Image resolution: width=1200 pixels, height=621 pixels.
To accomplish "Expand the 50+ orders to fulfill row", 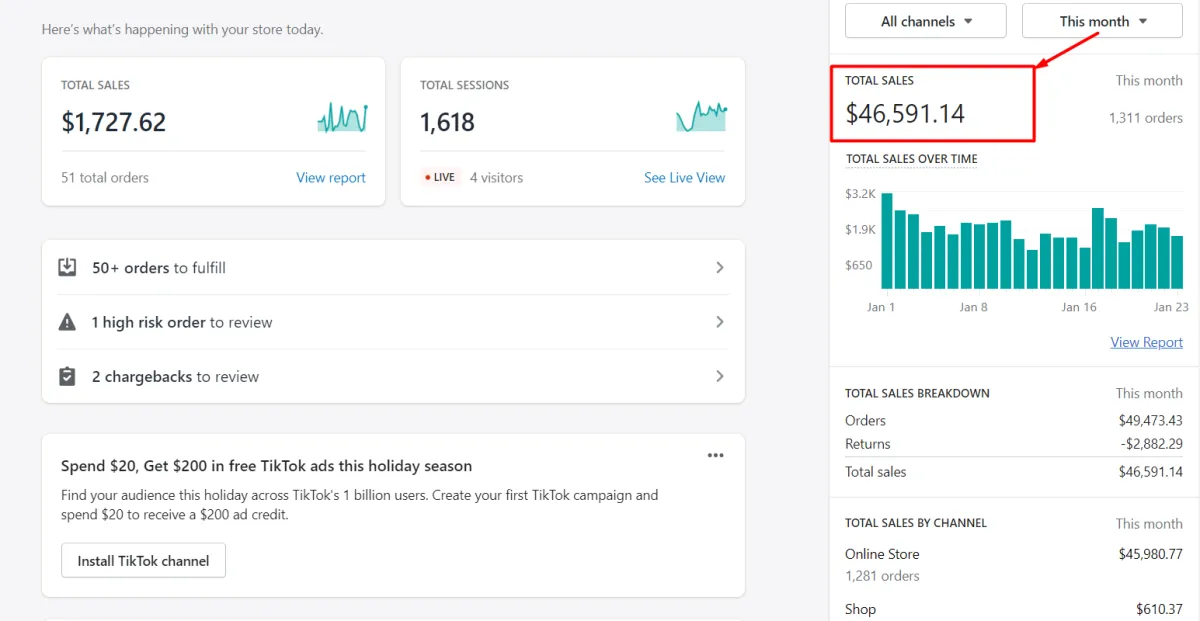I will [x=720, y=267].
